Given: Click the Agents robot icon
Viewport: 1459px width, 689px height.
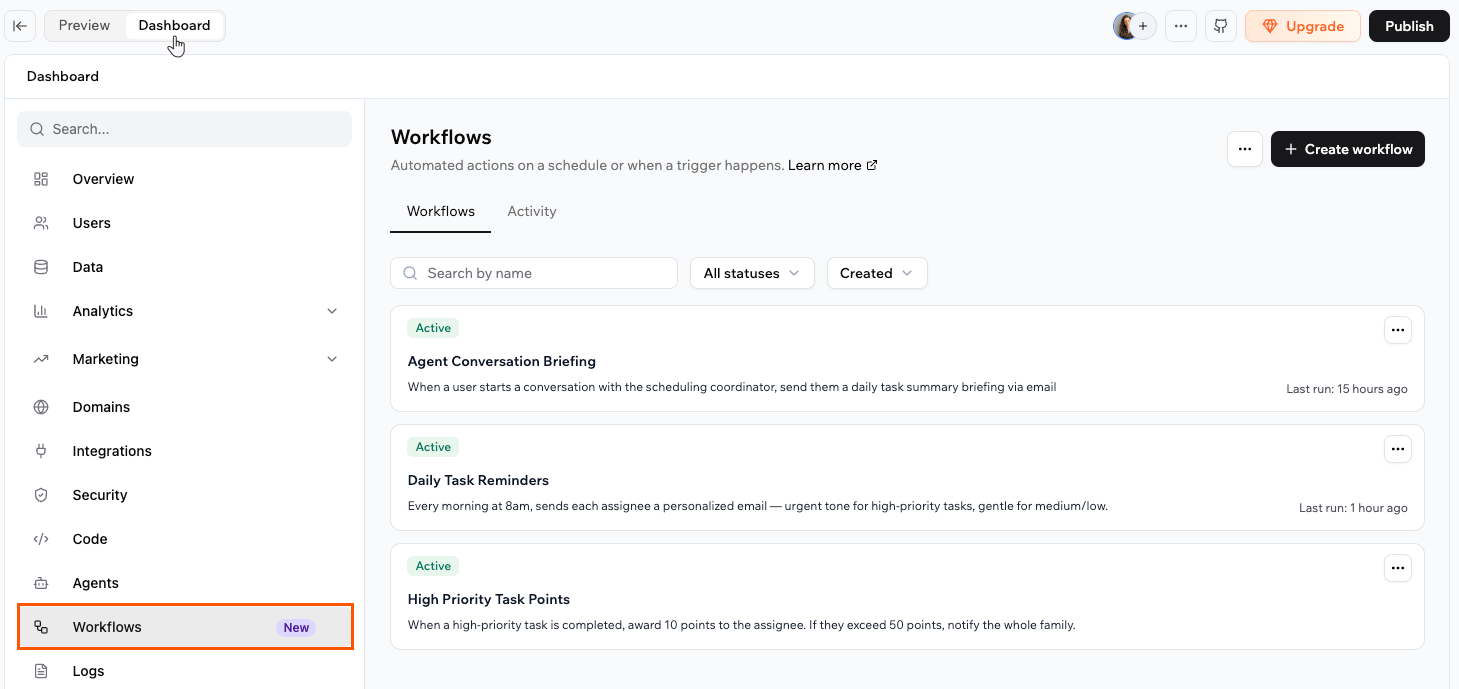Looking at the screenshot, I should tap(41, 583).
